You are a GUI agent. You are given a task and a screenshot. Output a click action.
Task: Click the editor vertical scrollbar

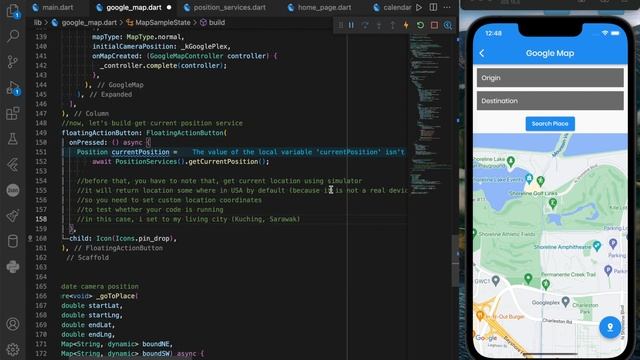click(x=455, y=261)
